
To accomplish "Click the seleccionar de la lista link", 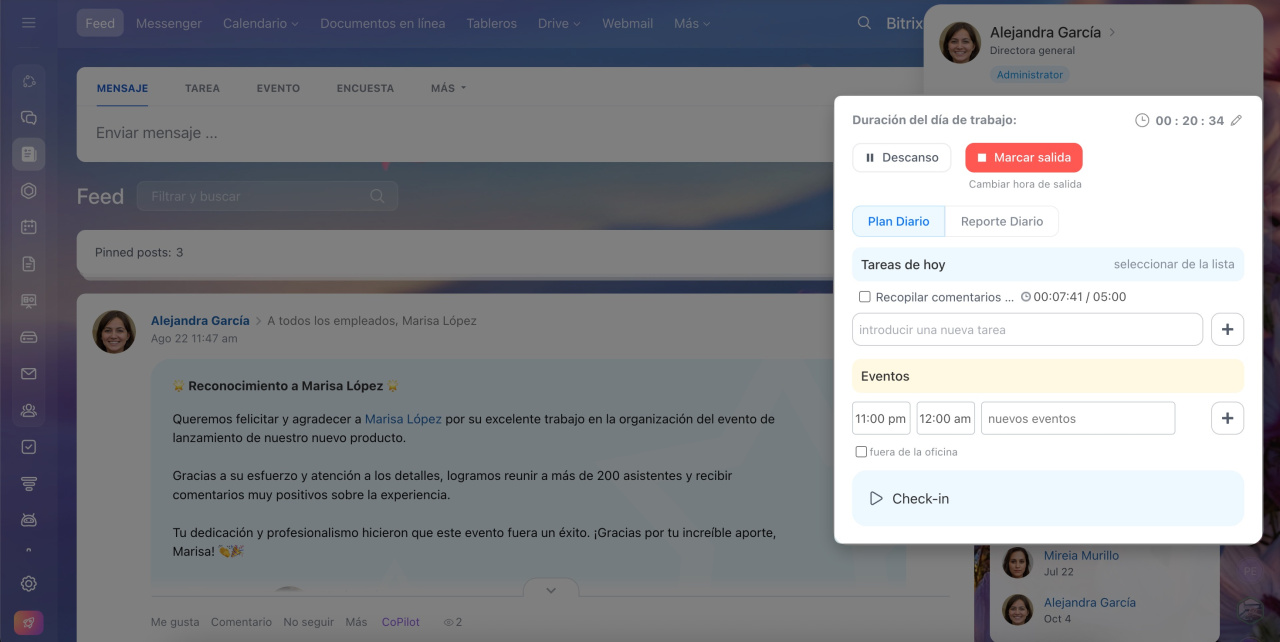I will click(x=1173, y=265).
